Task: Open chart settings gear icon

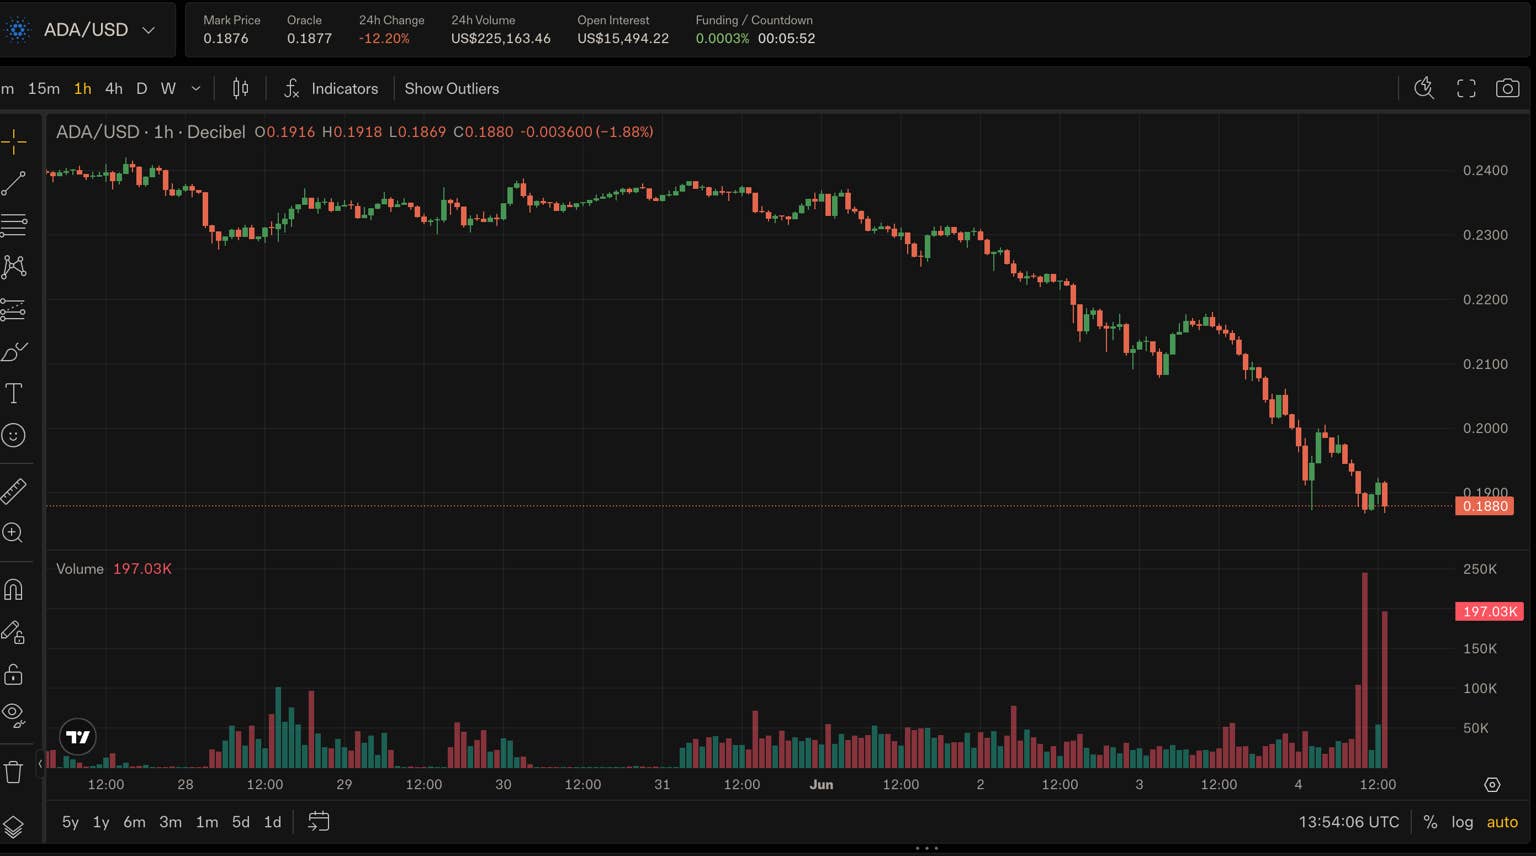Action: point(1492,785)
